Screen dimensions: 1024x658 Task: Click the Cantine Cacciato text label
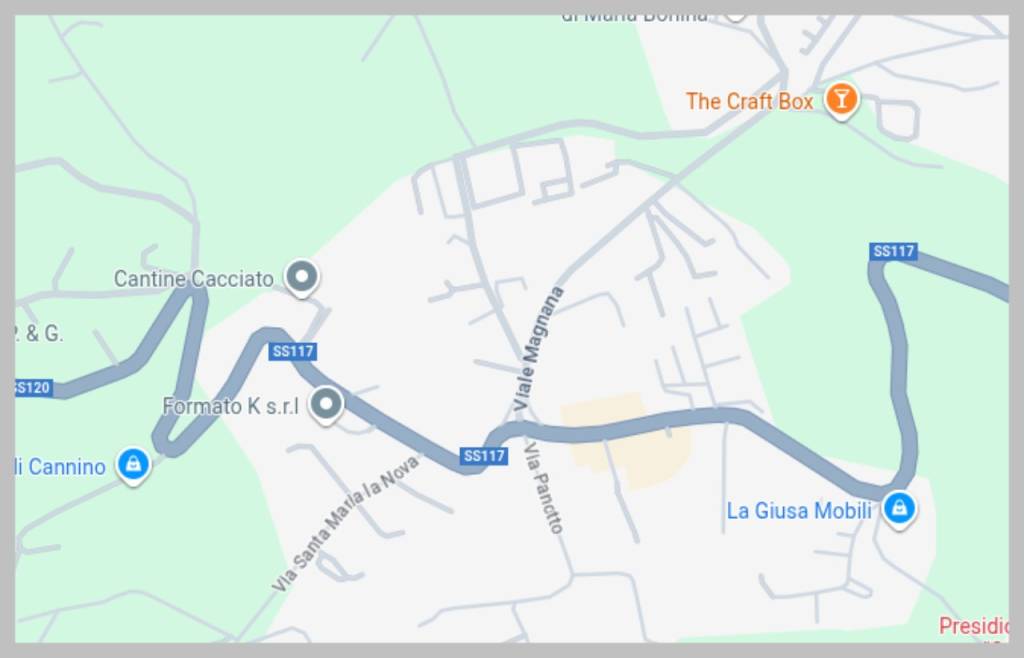coord(193,279)
